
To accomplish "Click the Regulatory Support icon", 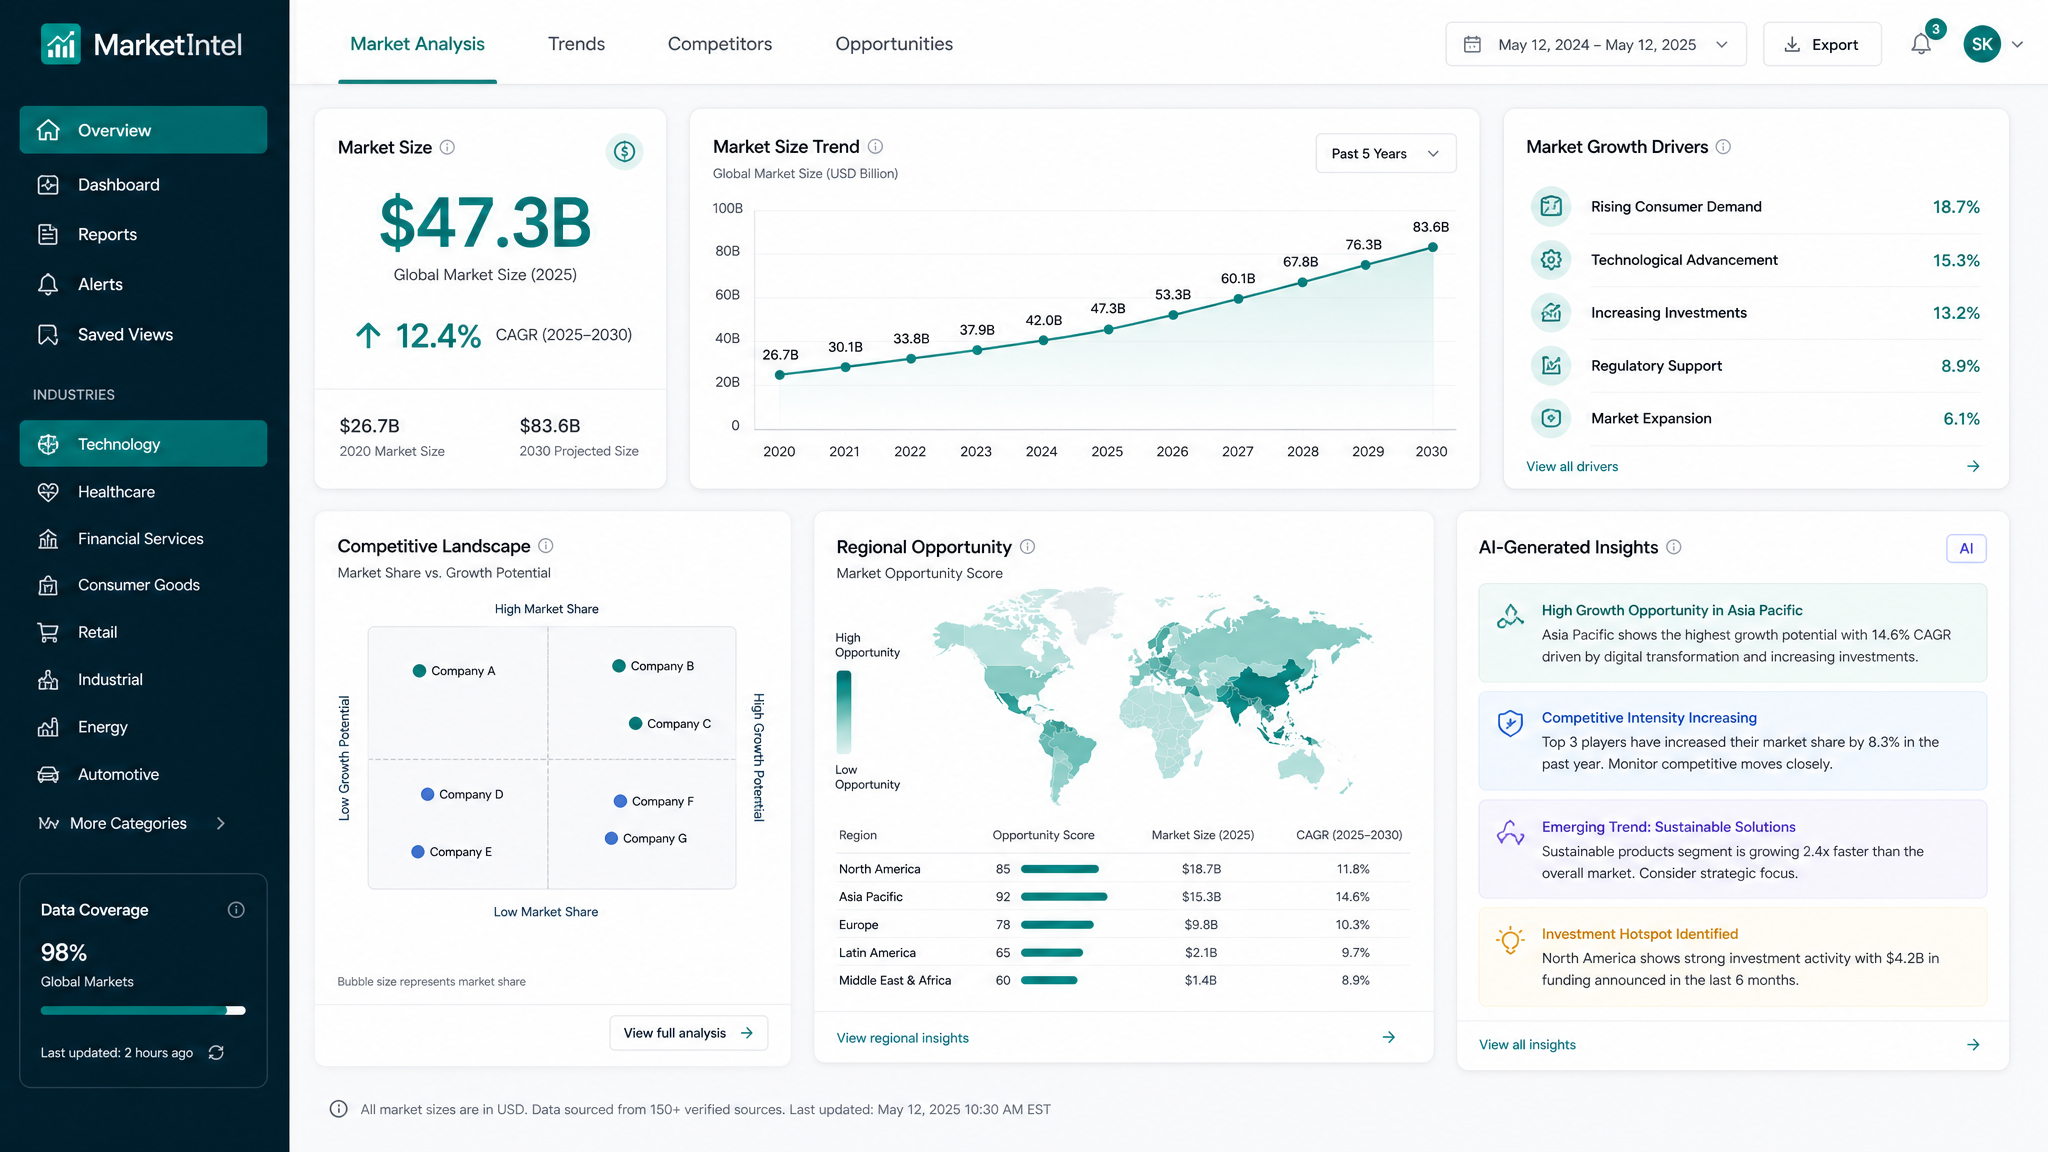I will pos(1551,365).
